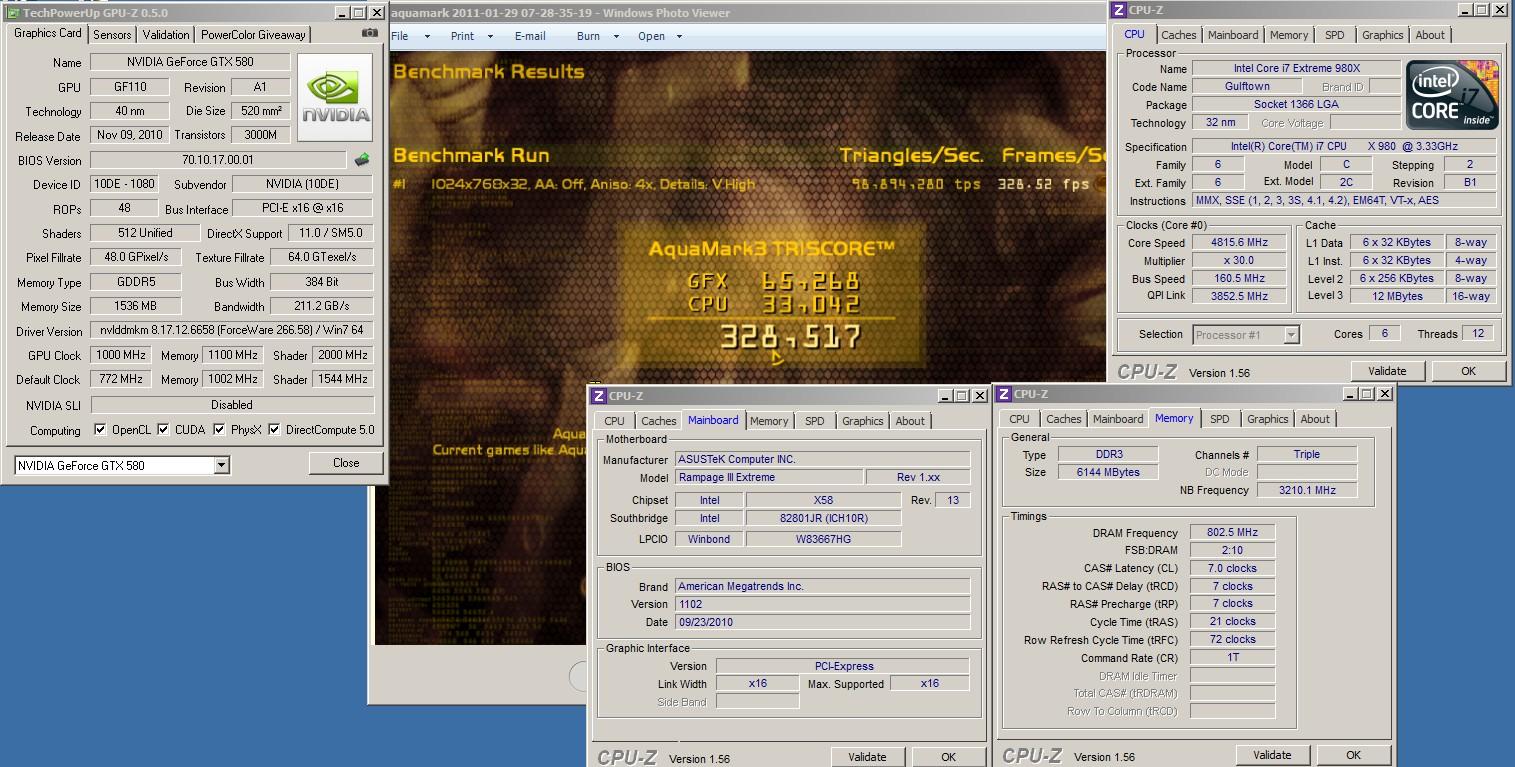Open the Open menu in Photo Viewer
1515x767 pixels.
pyautogui.click(x=659, y=36)
